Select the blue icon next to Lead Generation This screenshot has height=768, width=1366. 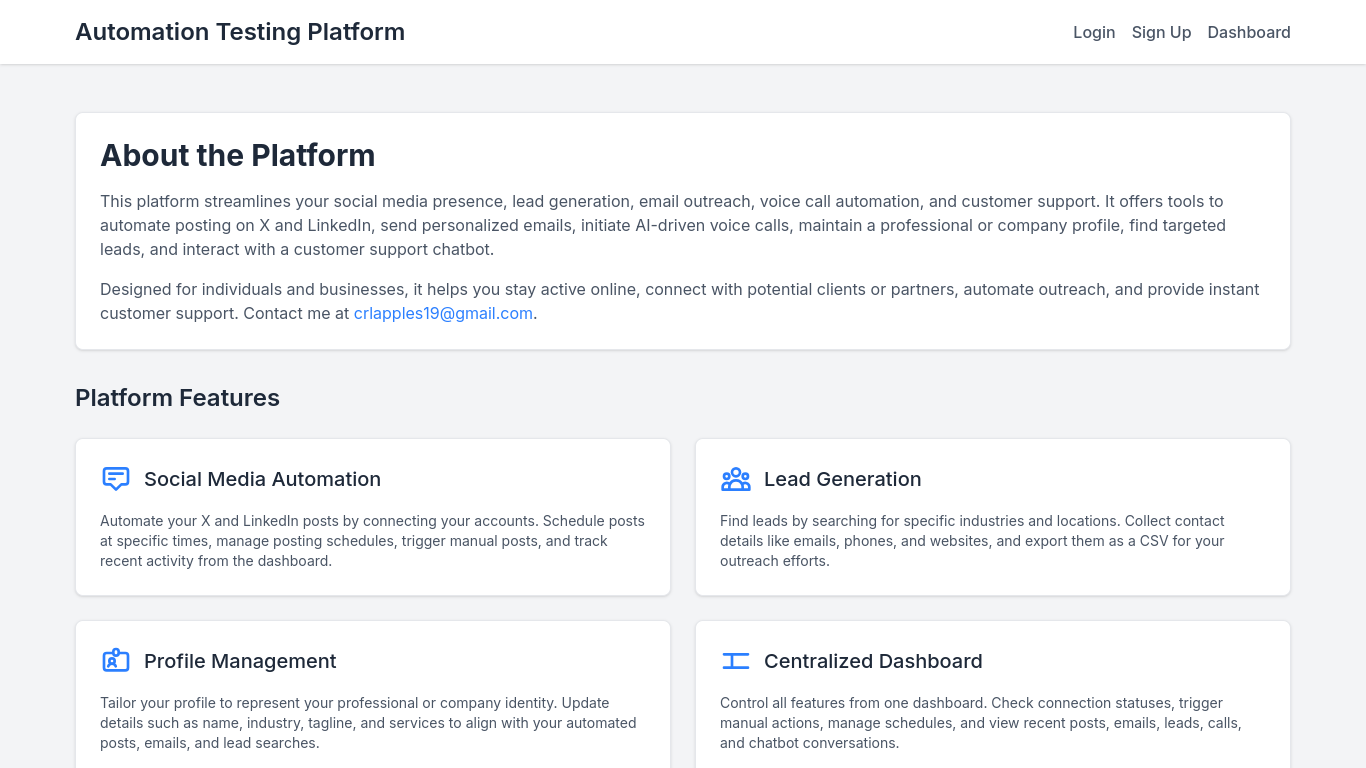coord(736,479)
